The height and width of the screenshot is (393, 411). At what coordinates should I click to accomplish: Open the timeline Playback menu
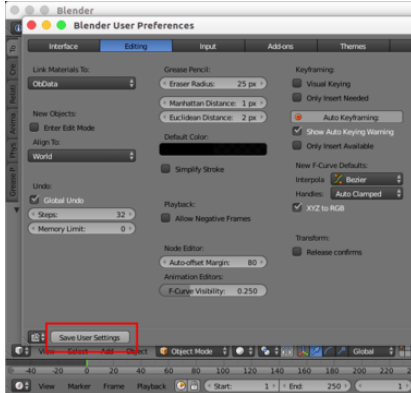(x=152, y=386)
